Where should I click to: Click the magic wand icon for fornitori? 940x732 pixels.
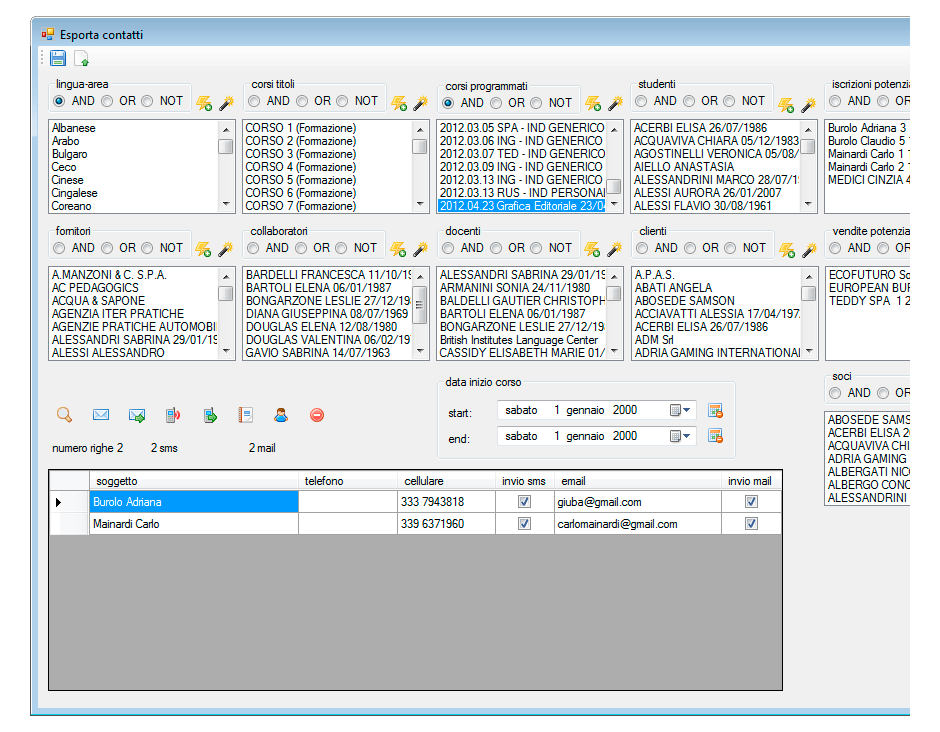(x=225, y=249)
